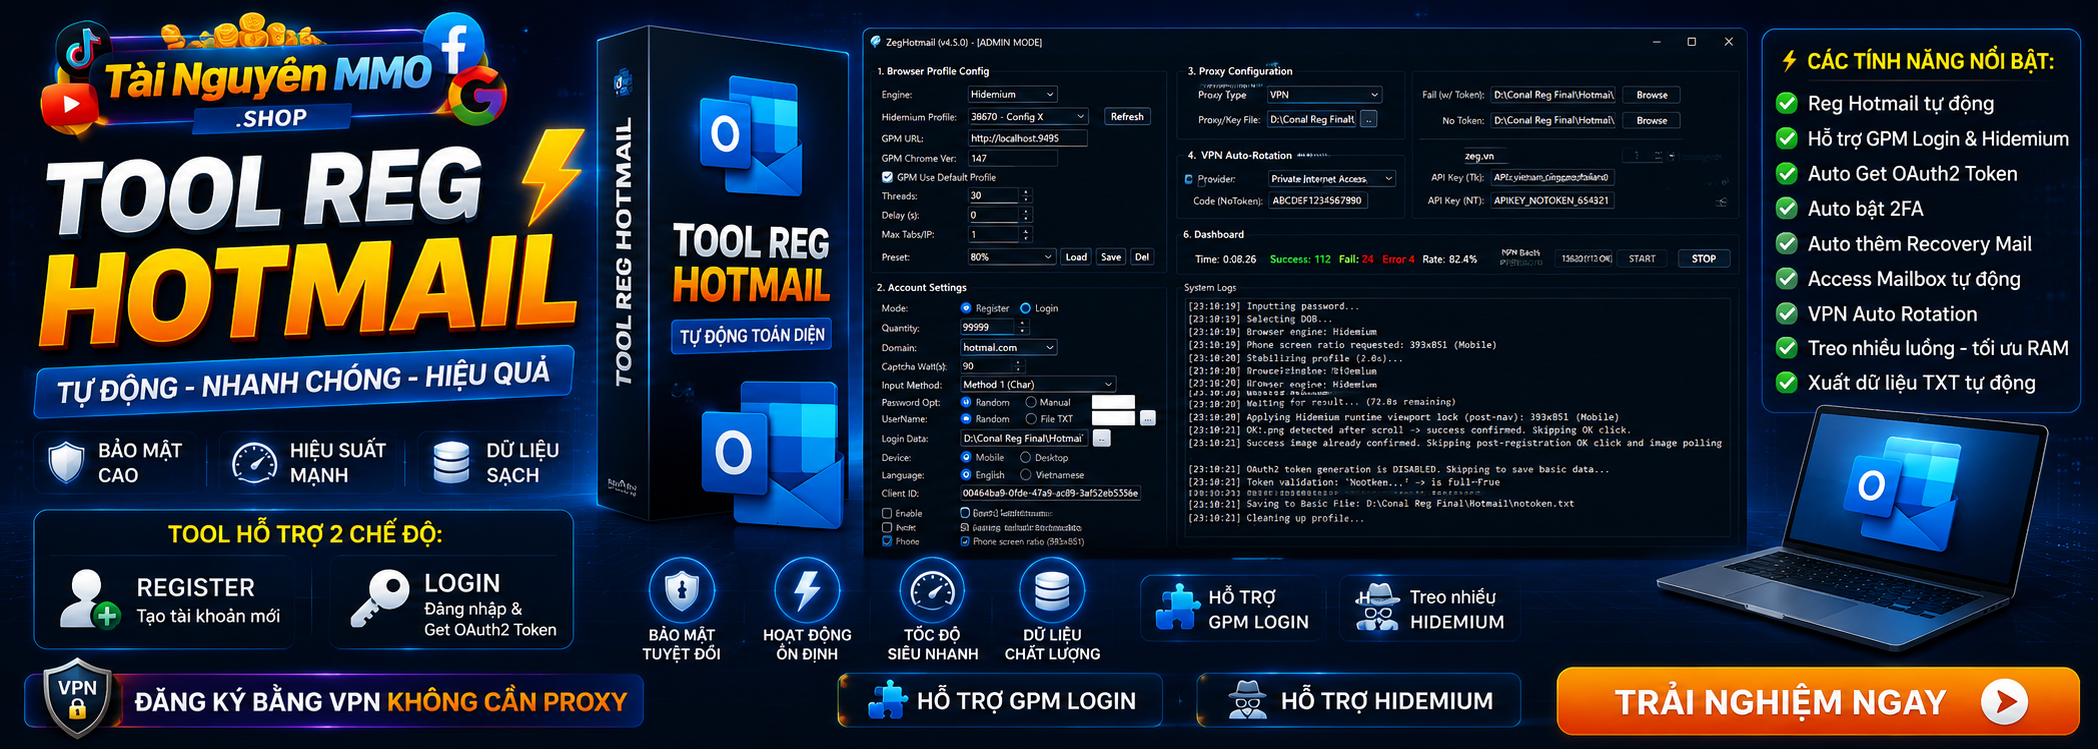Click the STOP button in the Dashboard
Screen dimensions: 2098x749
(1704, 258)
